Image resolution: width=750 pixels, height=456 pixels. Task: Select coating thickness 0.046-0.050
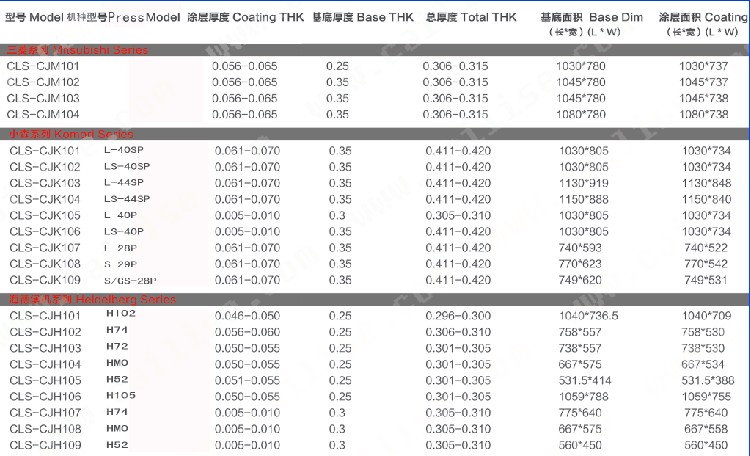click(247, 316)
